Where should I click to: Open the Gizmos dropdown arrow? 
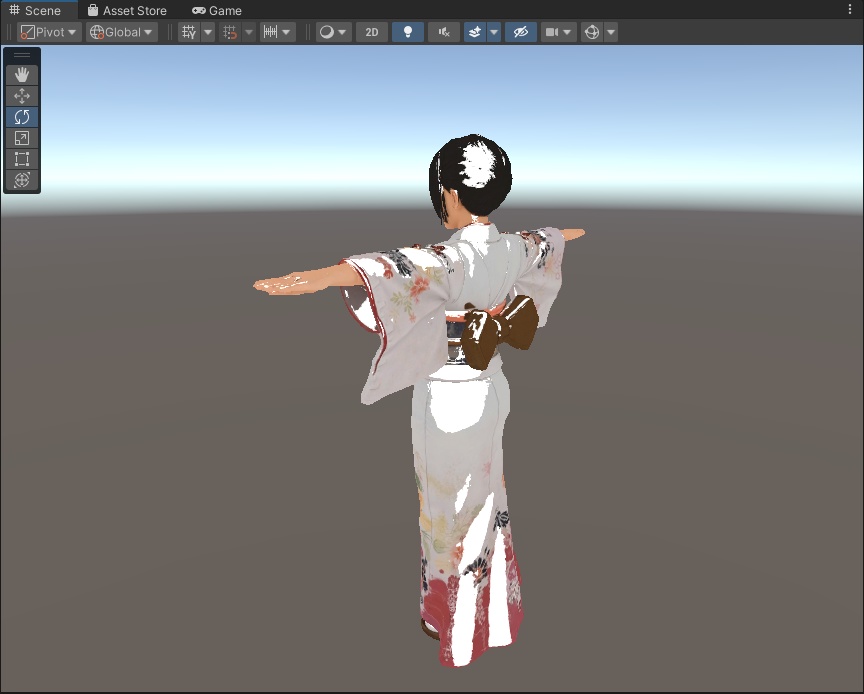click(x=610, y=31)
